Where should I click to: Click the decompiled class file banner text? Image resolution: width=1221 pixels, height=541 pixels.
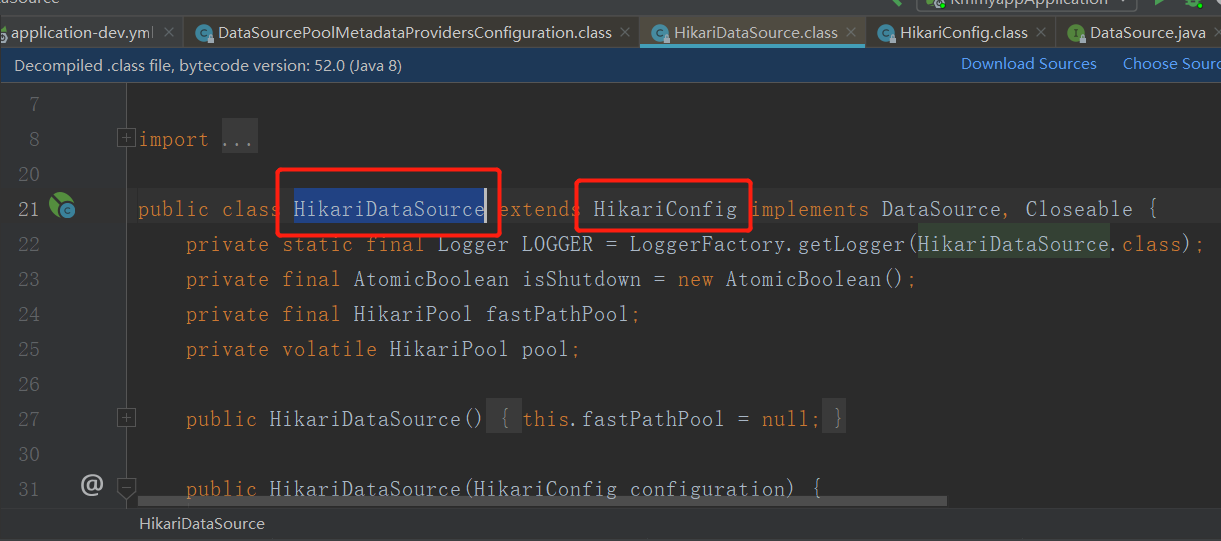point(208,65)
